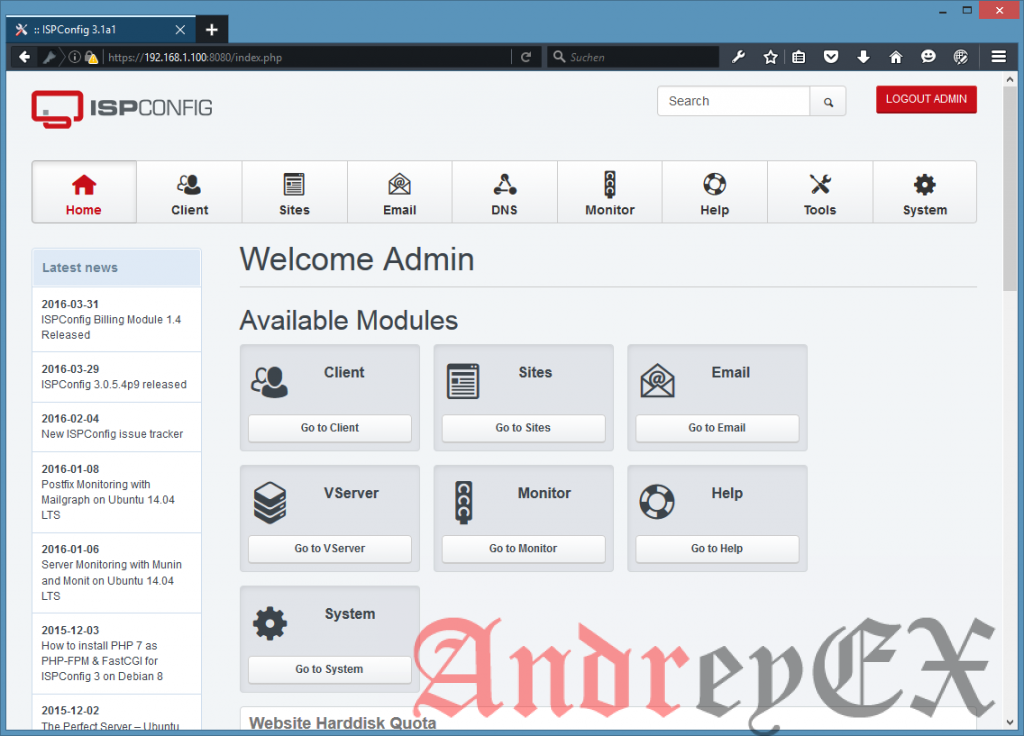1024x736 pixels.
Task: Open news New ISPConfig issue tracker
Action: click(x=112, y=434)
